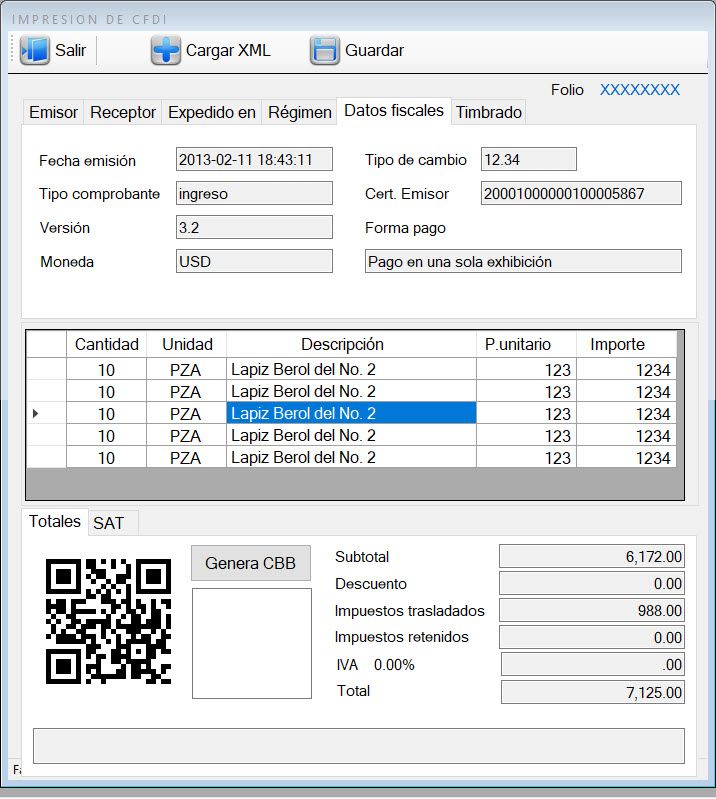Click the IVA amount field

(x=593, y=664)
